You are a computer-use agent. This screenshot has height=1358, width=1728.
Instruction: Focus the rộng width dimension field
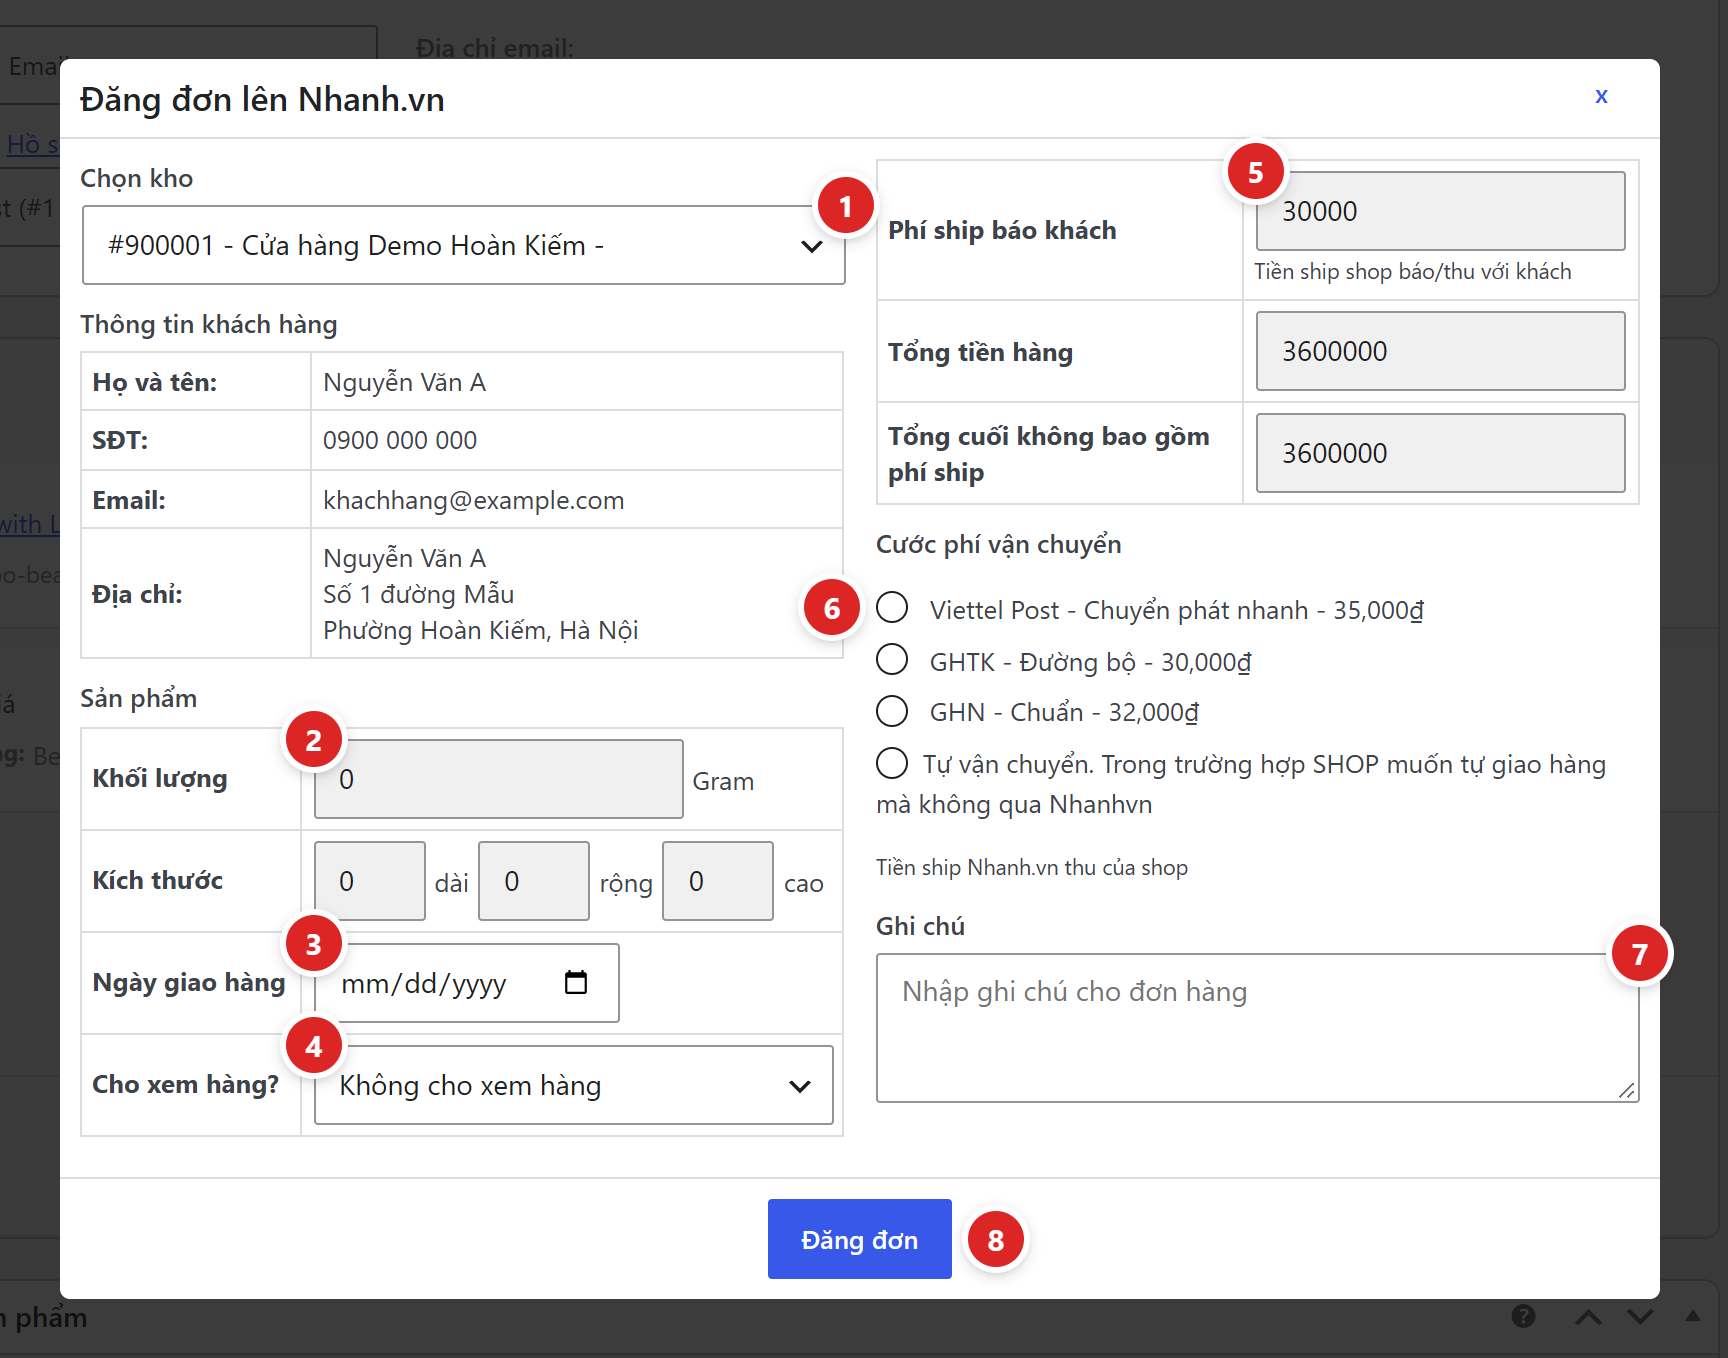(x=534, y=881)
